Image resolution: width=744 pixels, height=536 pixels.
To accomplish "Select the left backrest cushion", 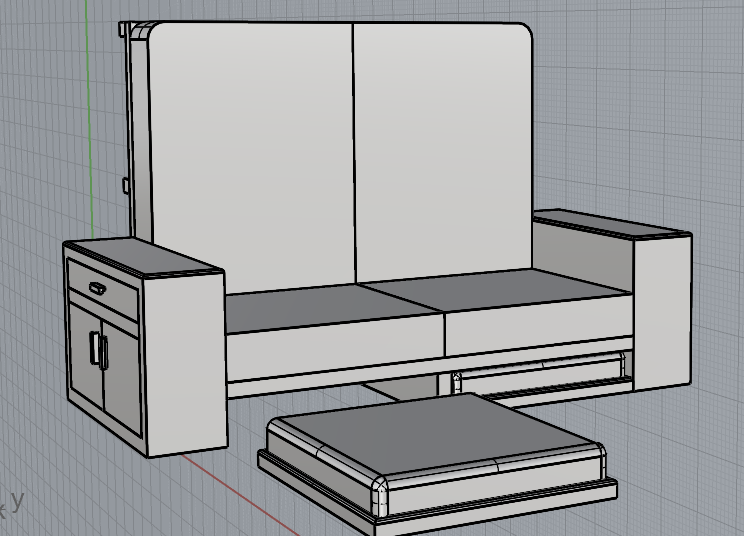I will [250, 150].
